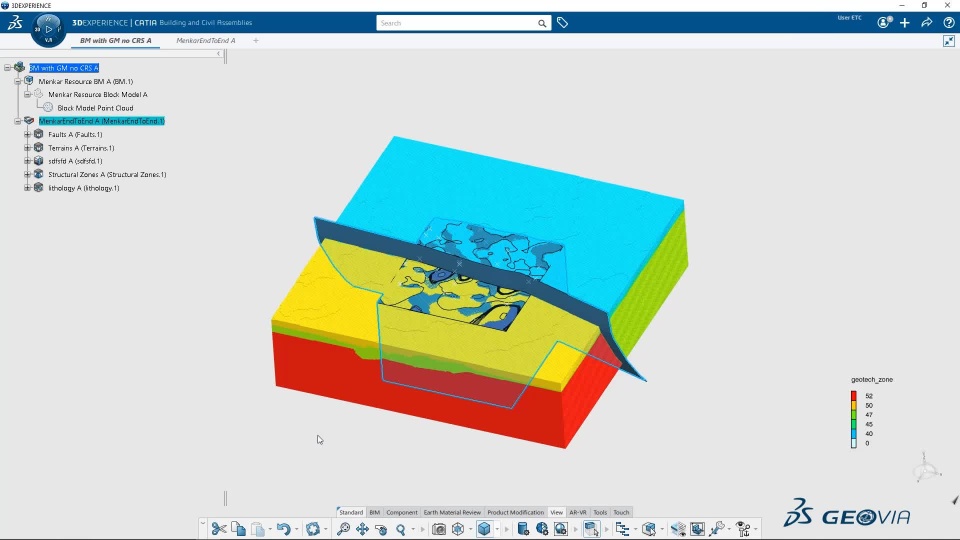
Task: Click the layers visibility eye icon
Action: 678,528
